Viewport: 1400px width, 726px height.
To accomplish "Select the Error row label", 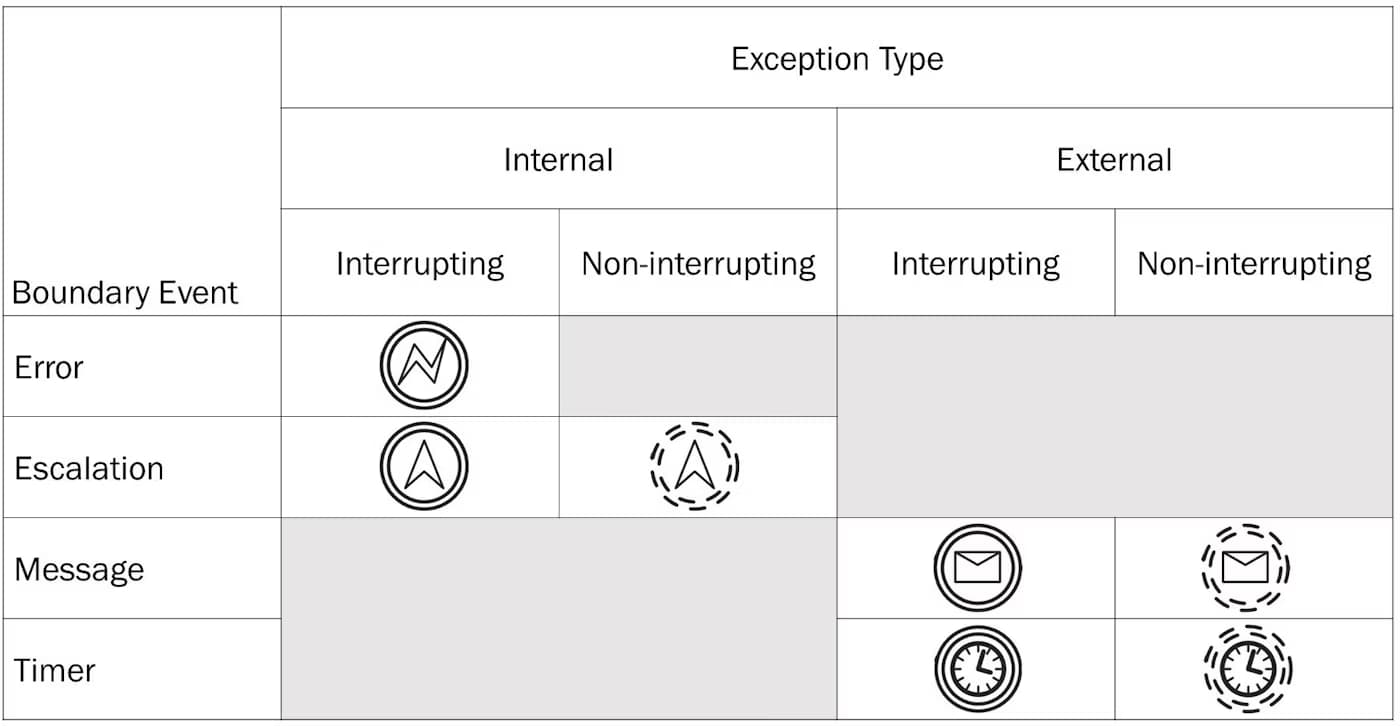I will click(49, 368).
